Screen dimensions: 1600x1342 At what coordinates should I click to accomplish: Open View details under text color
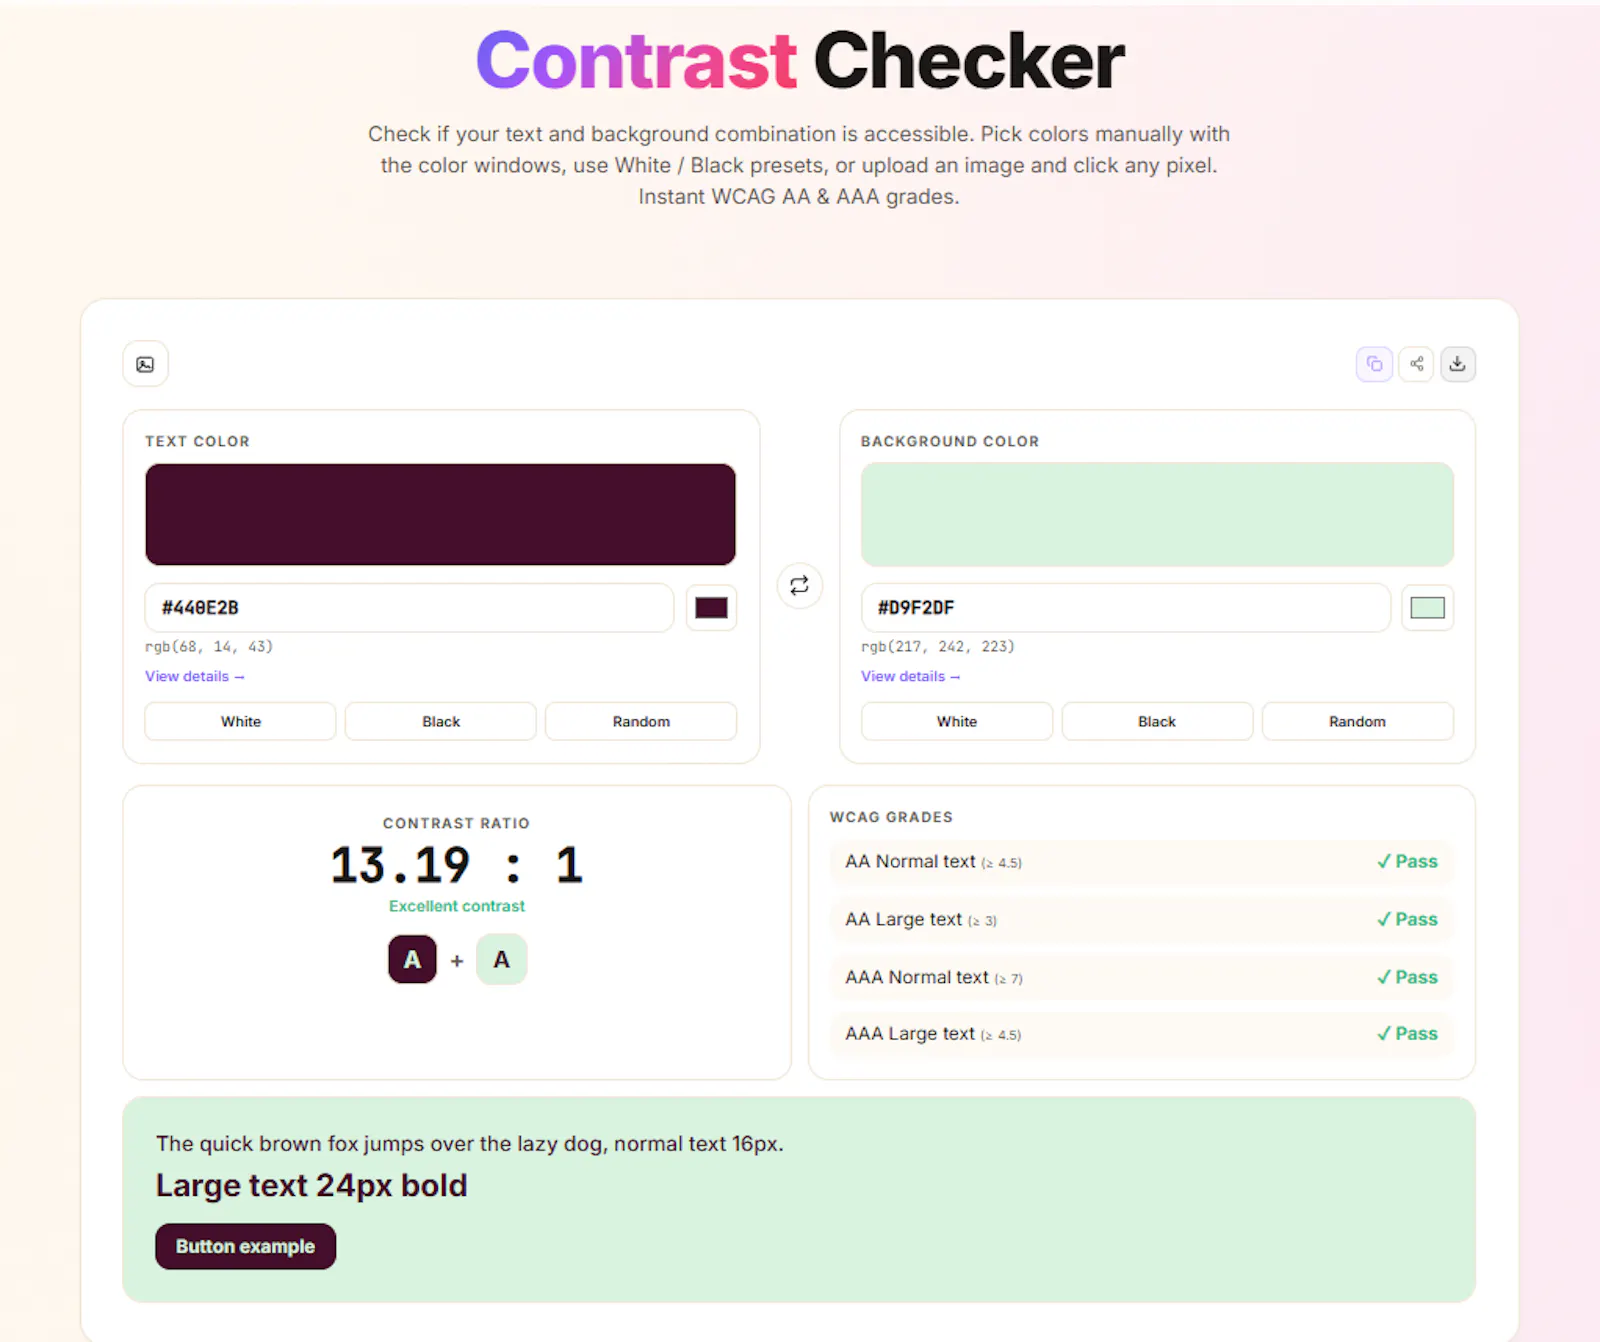click(195, 676)
